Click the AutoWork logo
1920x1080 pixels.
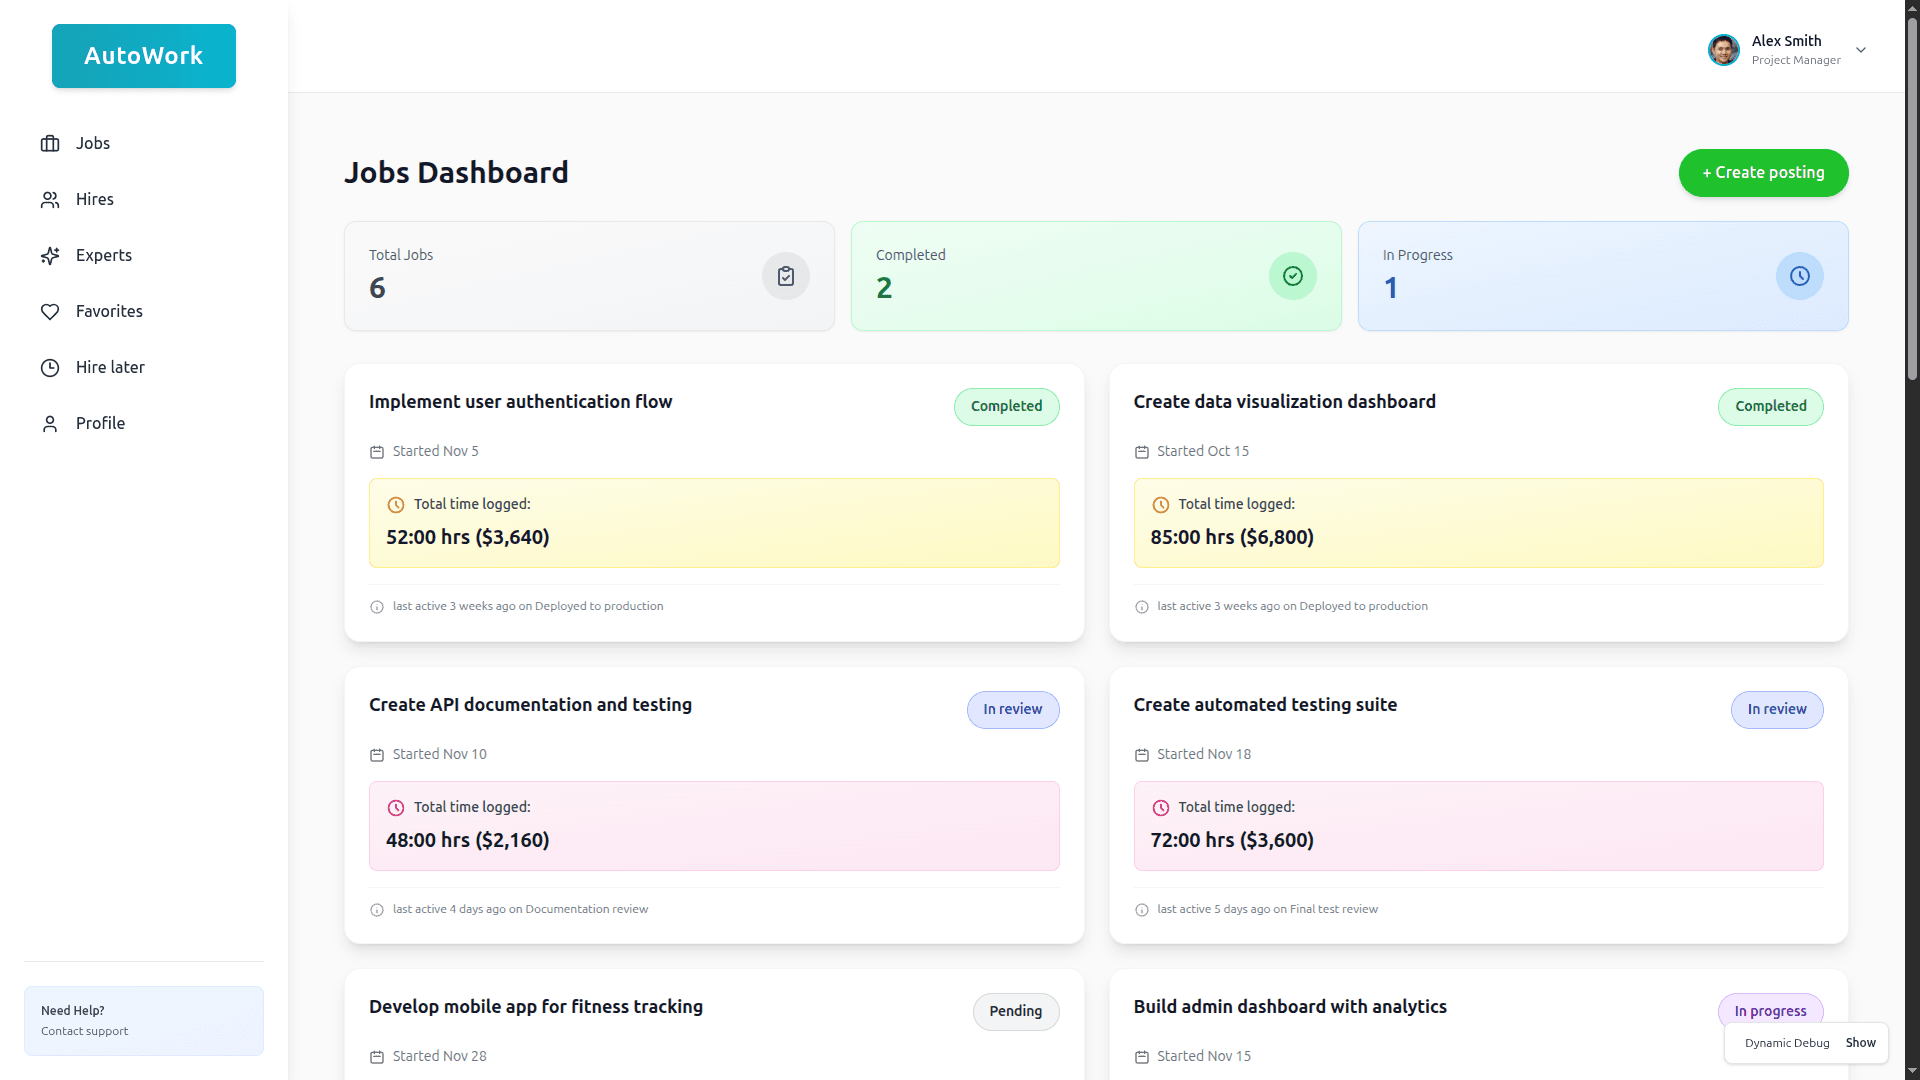pyautogui.click(x=144, y=56)
